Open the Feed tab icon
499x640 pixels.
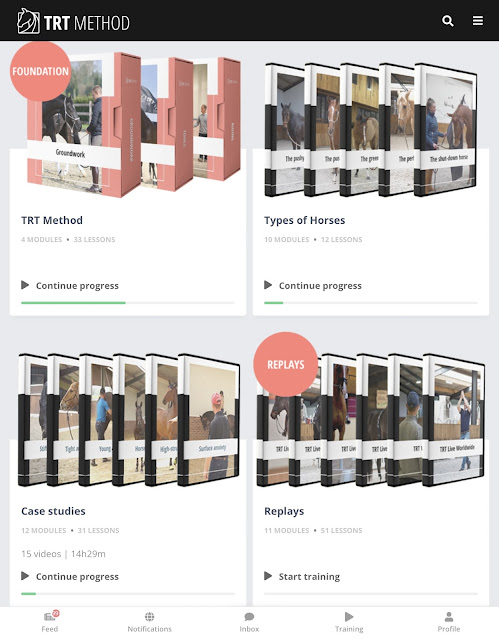point(50,616)
